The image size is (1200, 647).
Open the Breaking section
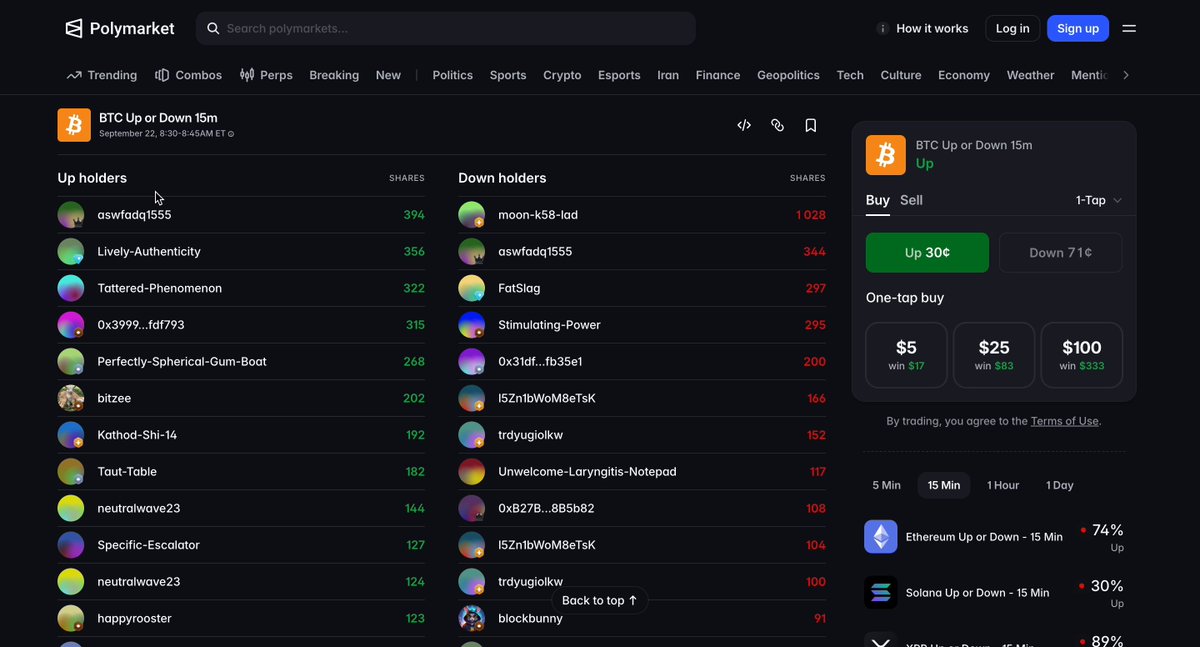[334, 75]
